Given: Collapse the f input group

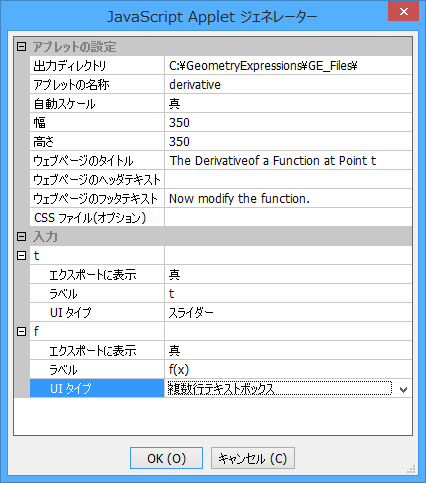Looking at the screenshot, I should click(21, 332).
